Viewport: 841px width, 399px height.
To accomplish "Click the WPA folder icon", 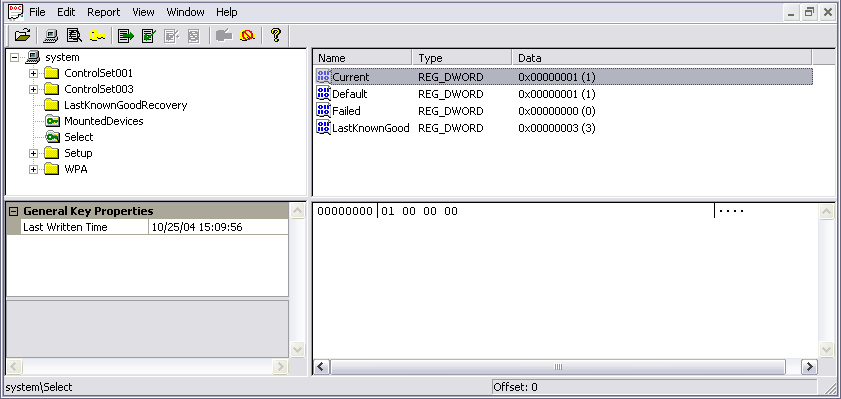I will pyautogui.click(x=51, y=169).
